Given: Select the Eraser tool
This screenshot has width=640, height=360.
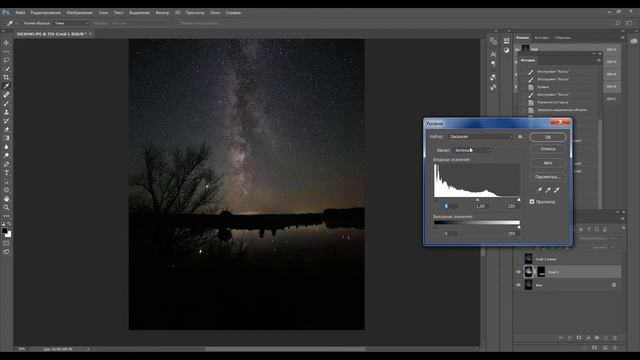Looking at the screenshot, I should (x=6, y=129).
